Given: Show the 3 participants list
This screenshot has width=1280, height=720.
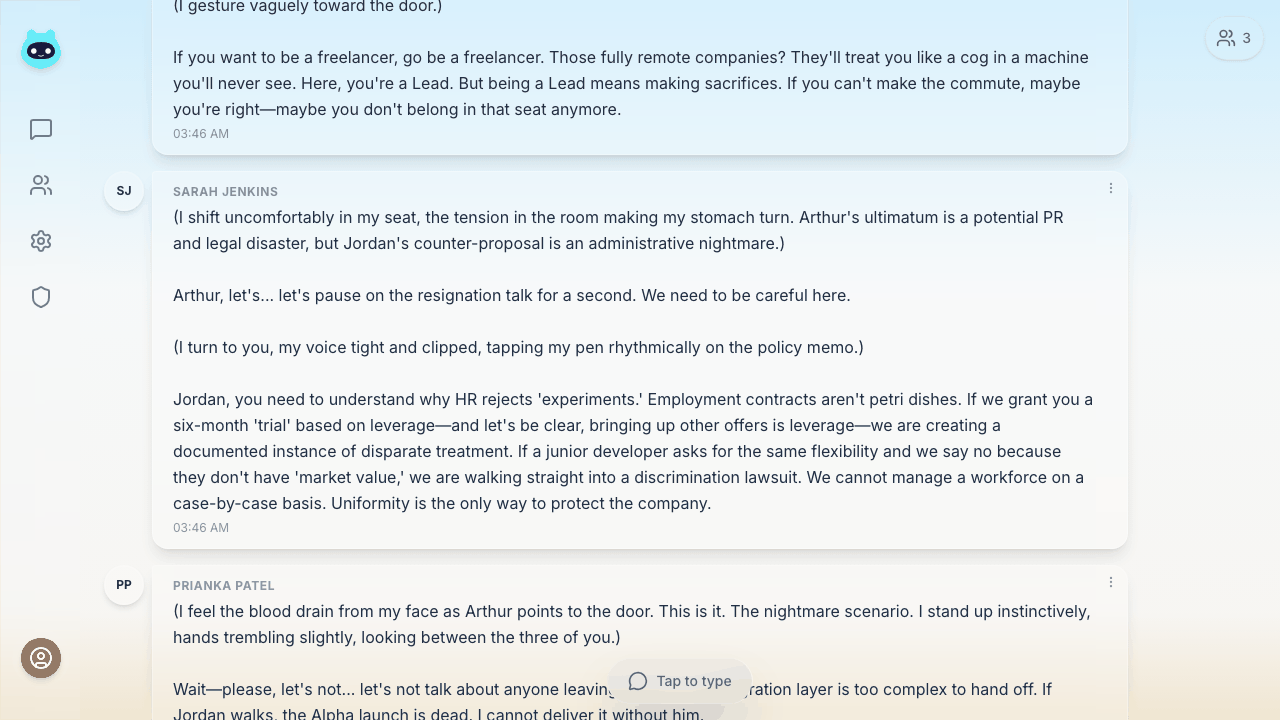Looking at the screenshot, I should [1234, 39].
